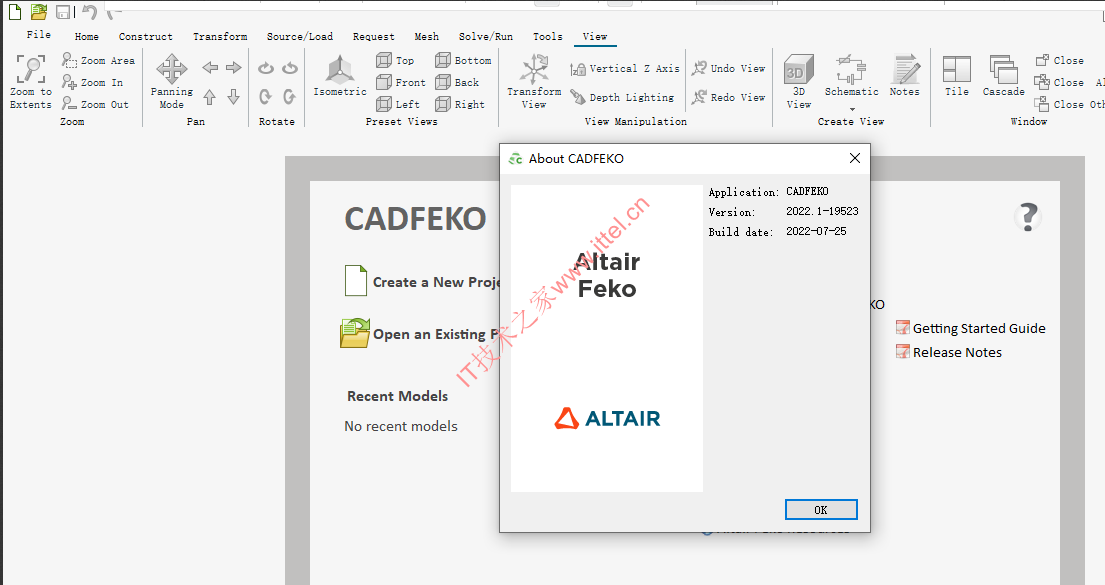
Task: Create a new 3D View
Action: click(798, 82)
